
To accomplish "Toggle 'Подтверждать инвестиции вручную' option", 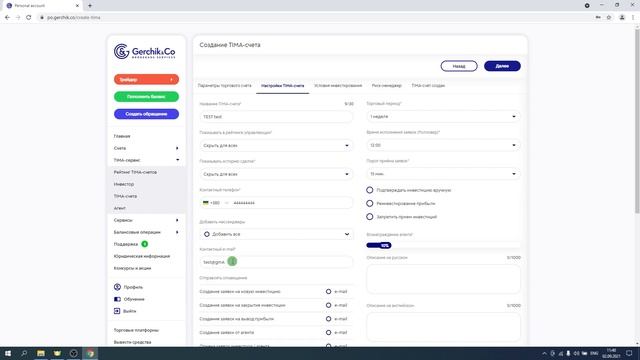I will [x=369, y=190].
